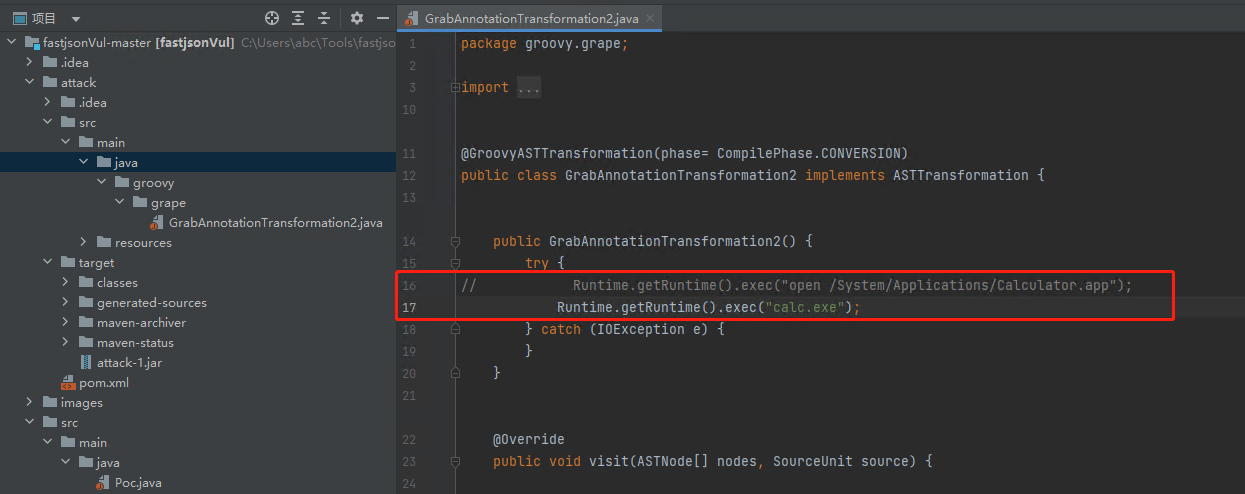The height and width of the screenshot is (494, 1245).
Task: Collapse the attack src folder
Action: 47,122
